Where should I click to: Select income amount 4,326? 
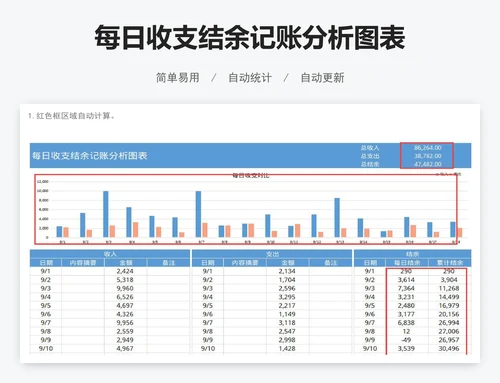(125, 314)
